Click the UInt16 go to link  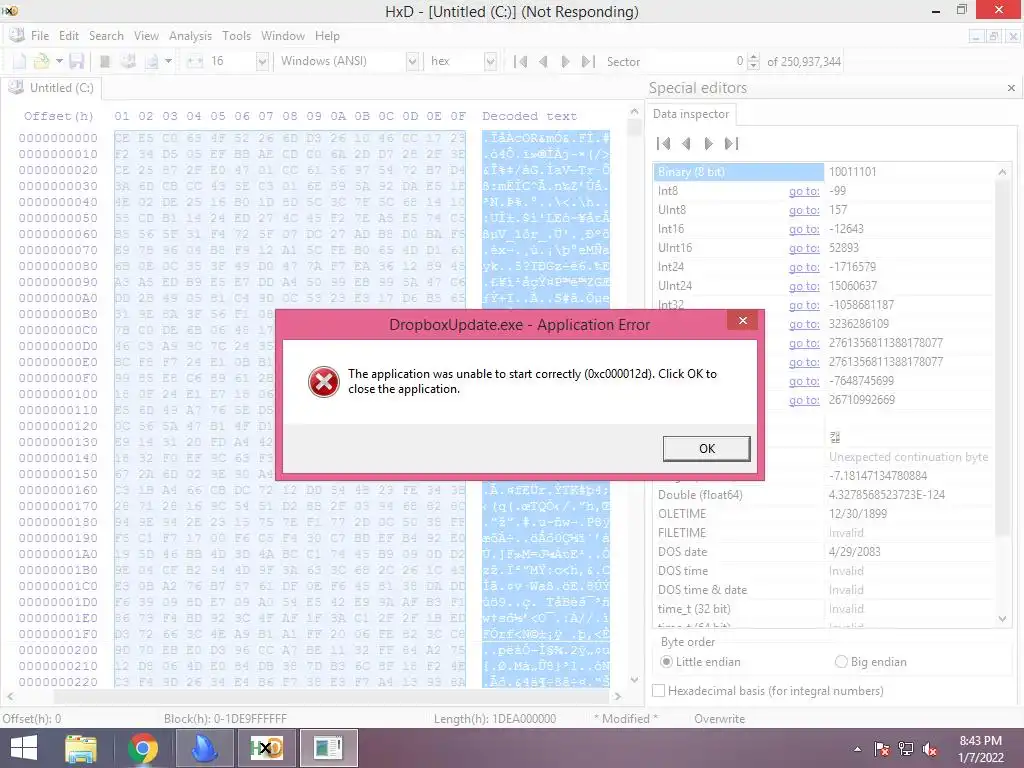pos(804,248)
